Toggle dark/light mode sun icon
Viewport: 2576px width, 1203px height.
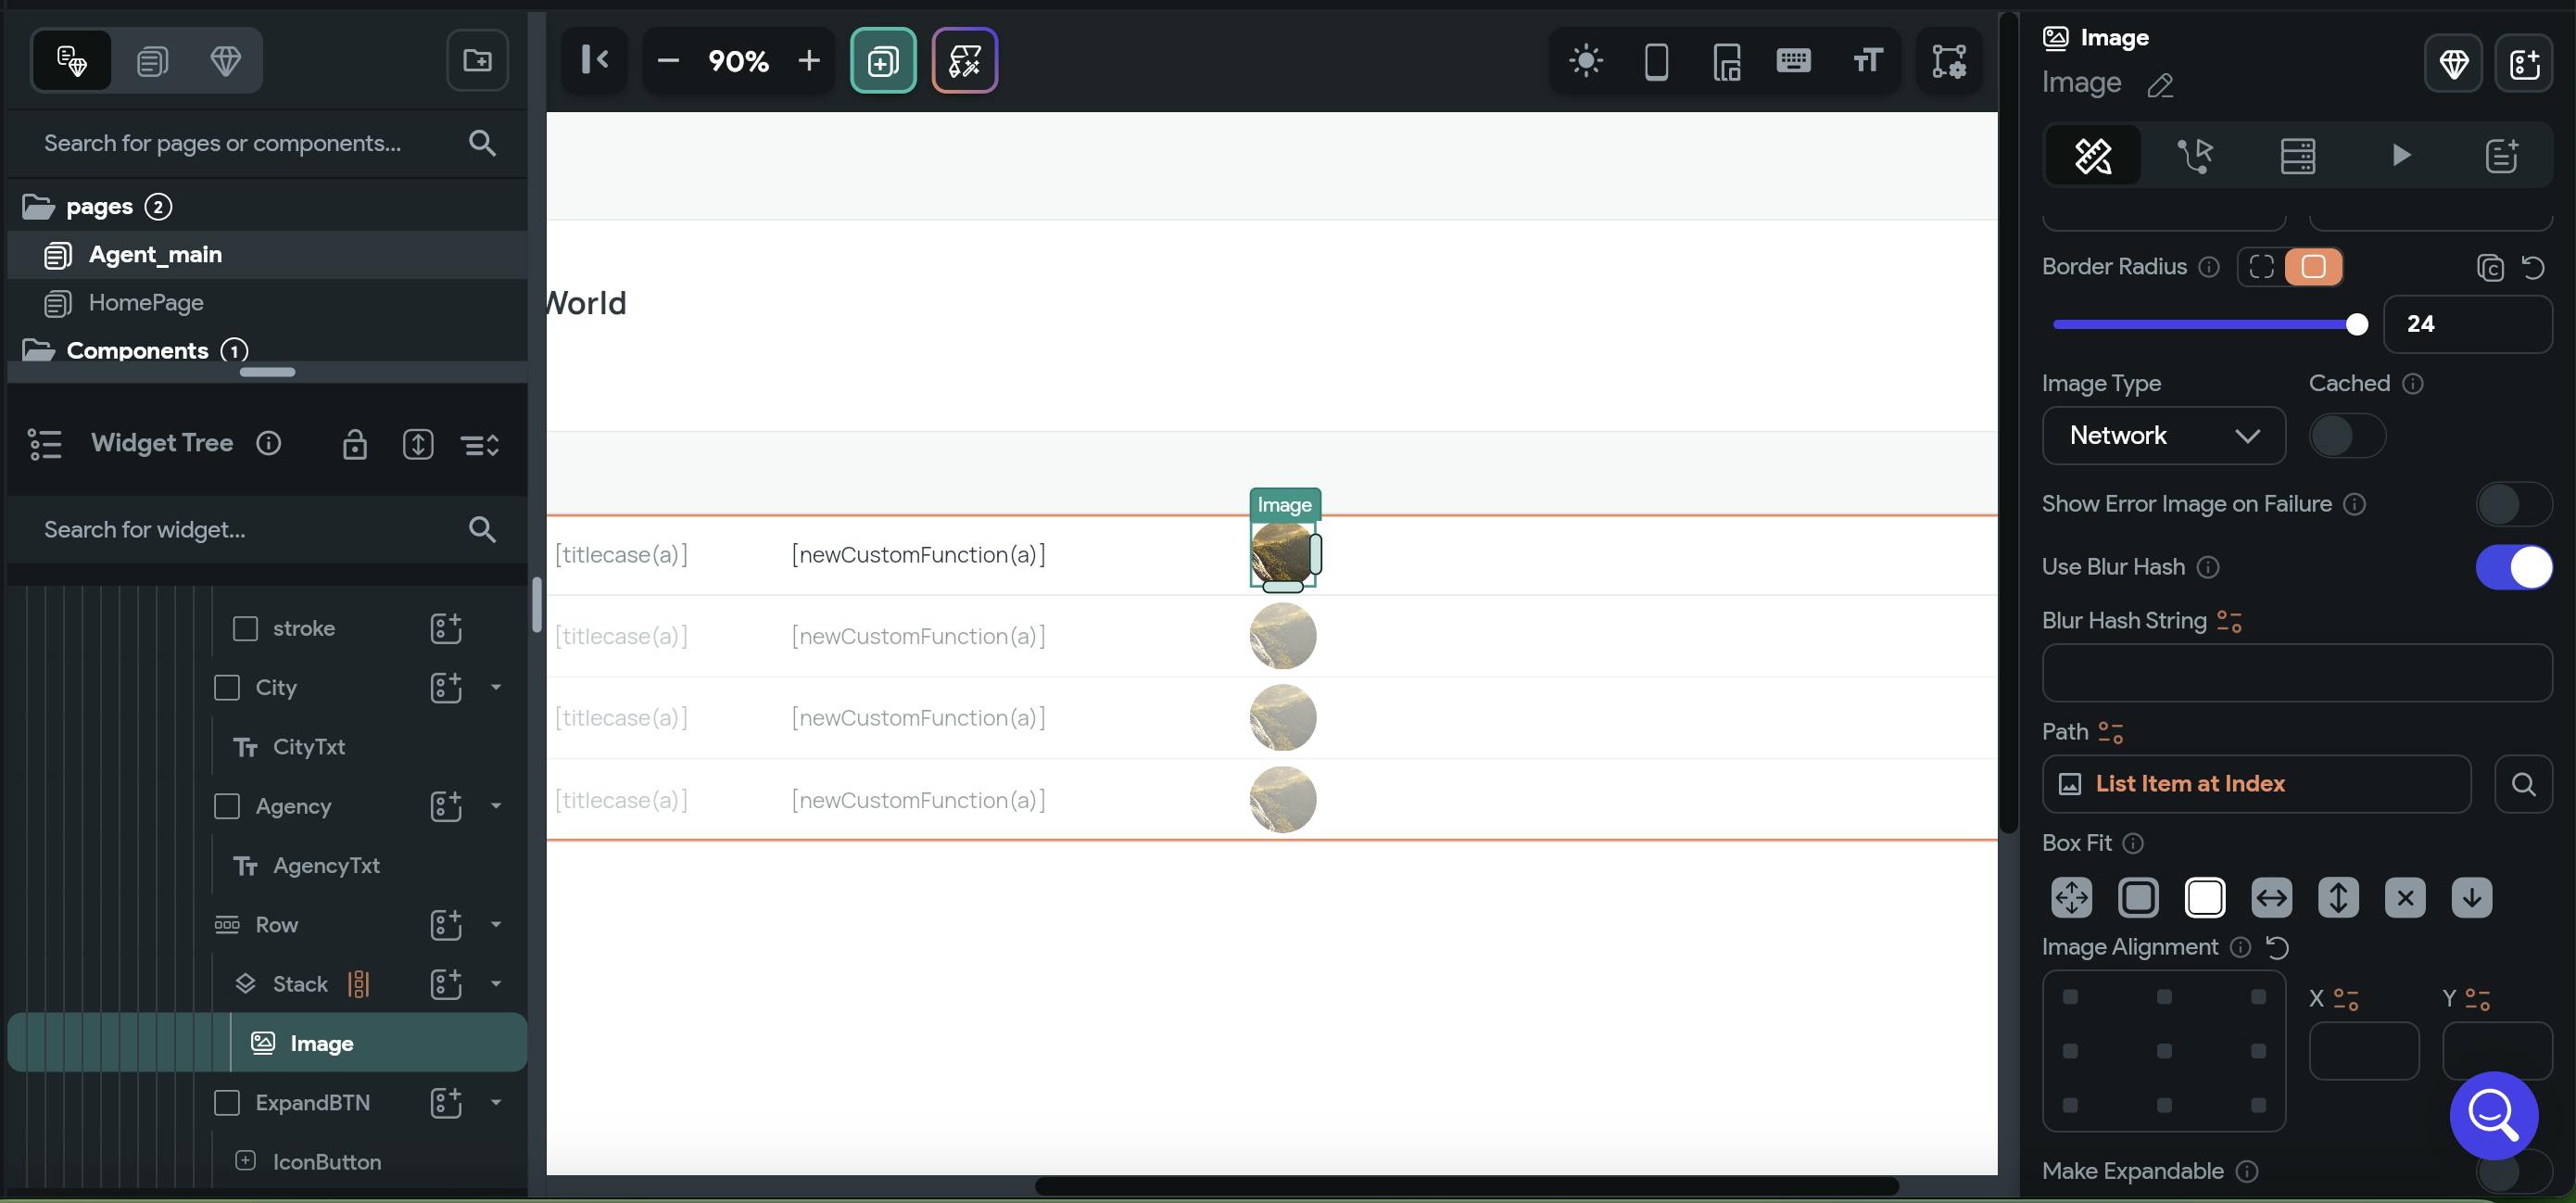pos(1586,61)
